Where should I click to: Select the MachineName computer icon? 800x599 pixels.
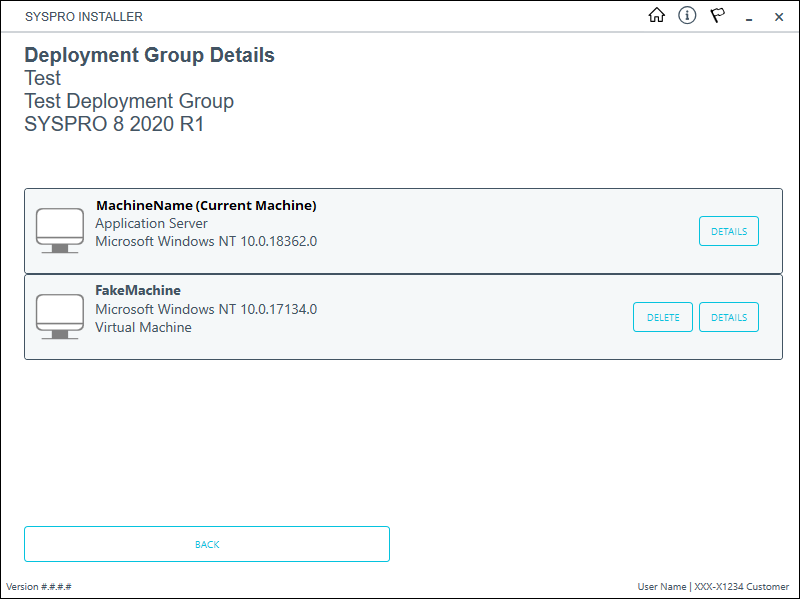60,231
